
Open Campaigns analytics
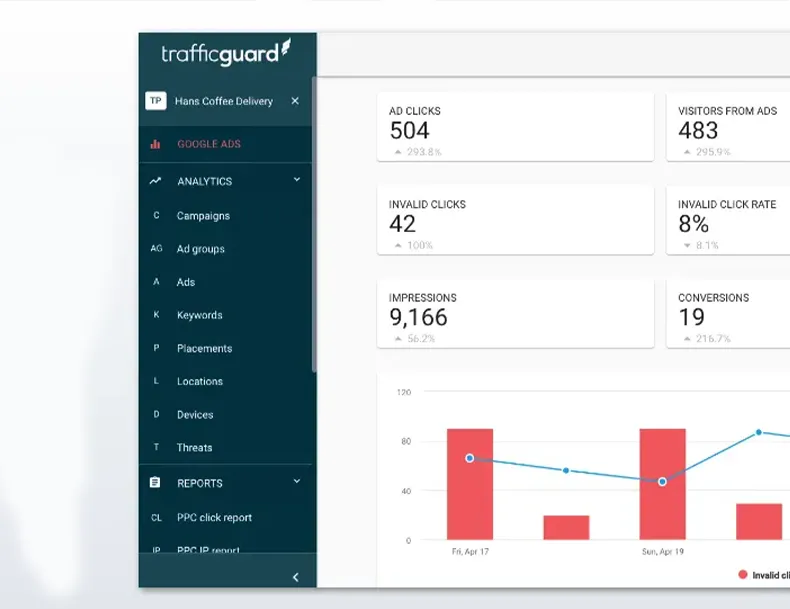[x=203, y=216]
